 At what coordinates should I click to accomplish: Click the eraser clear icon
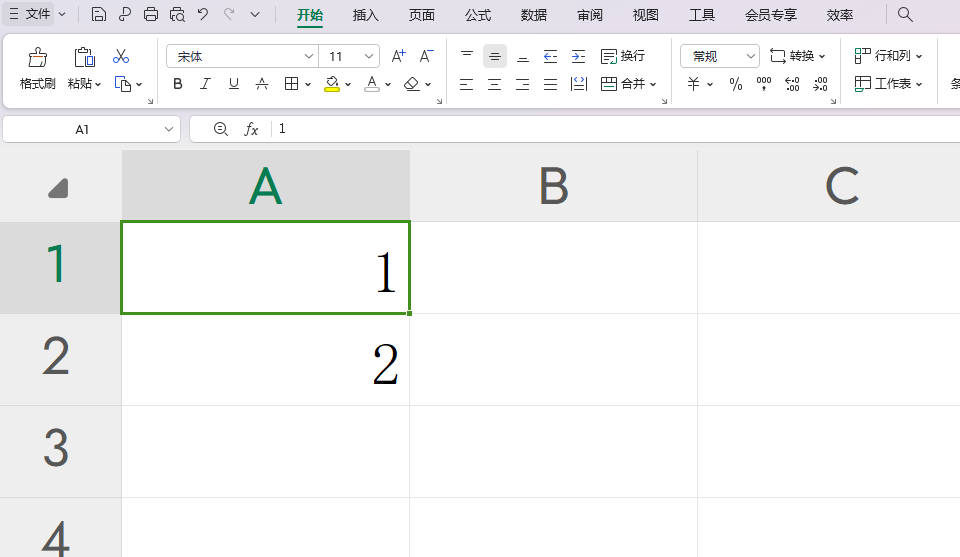click(x=412, y=84)
